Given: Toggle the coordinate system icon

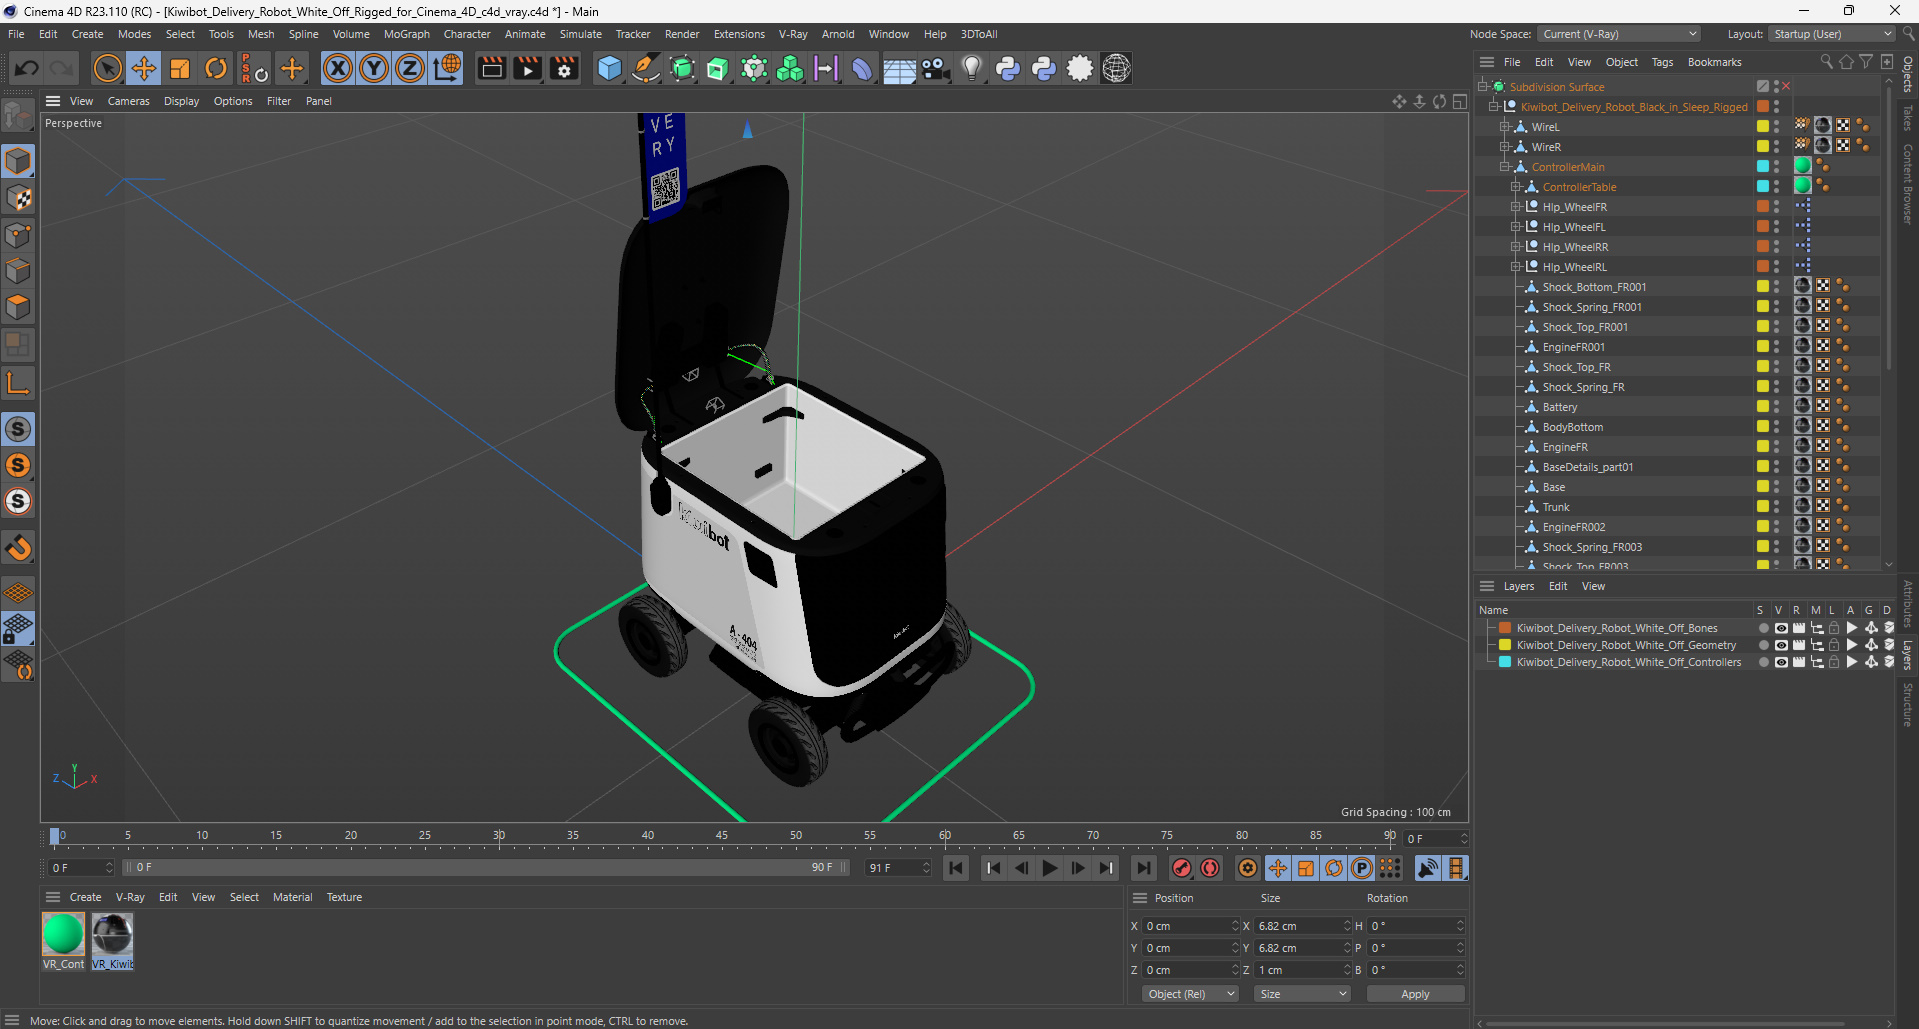Looking at the screenshot, I should tap(447, 68).
